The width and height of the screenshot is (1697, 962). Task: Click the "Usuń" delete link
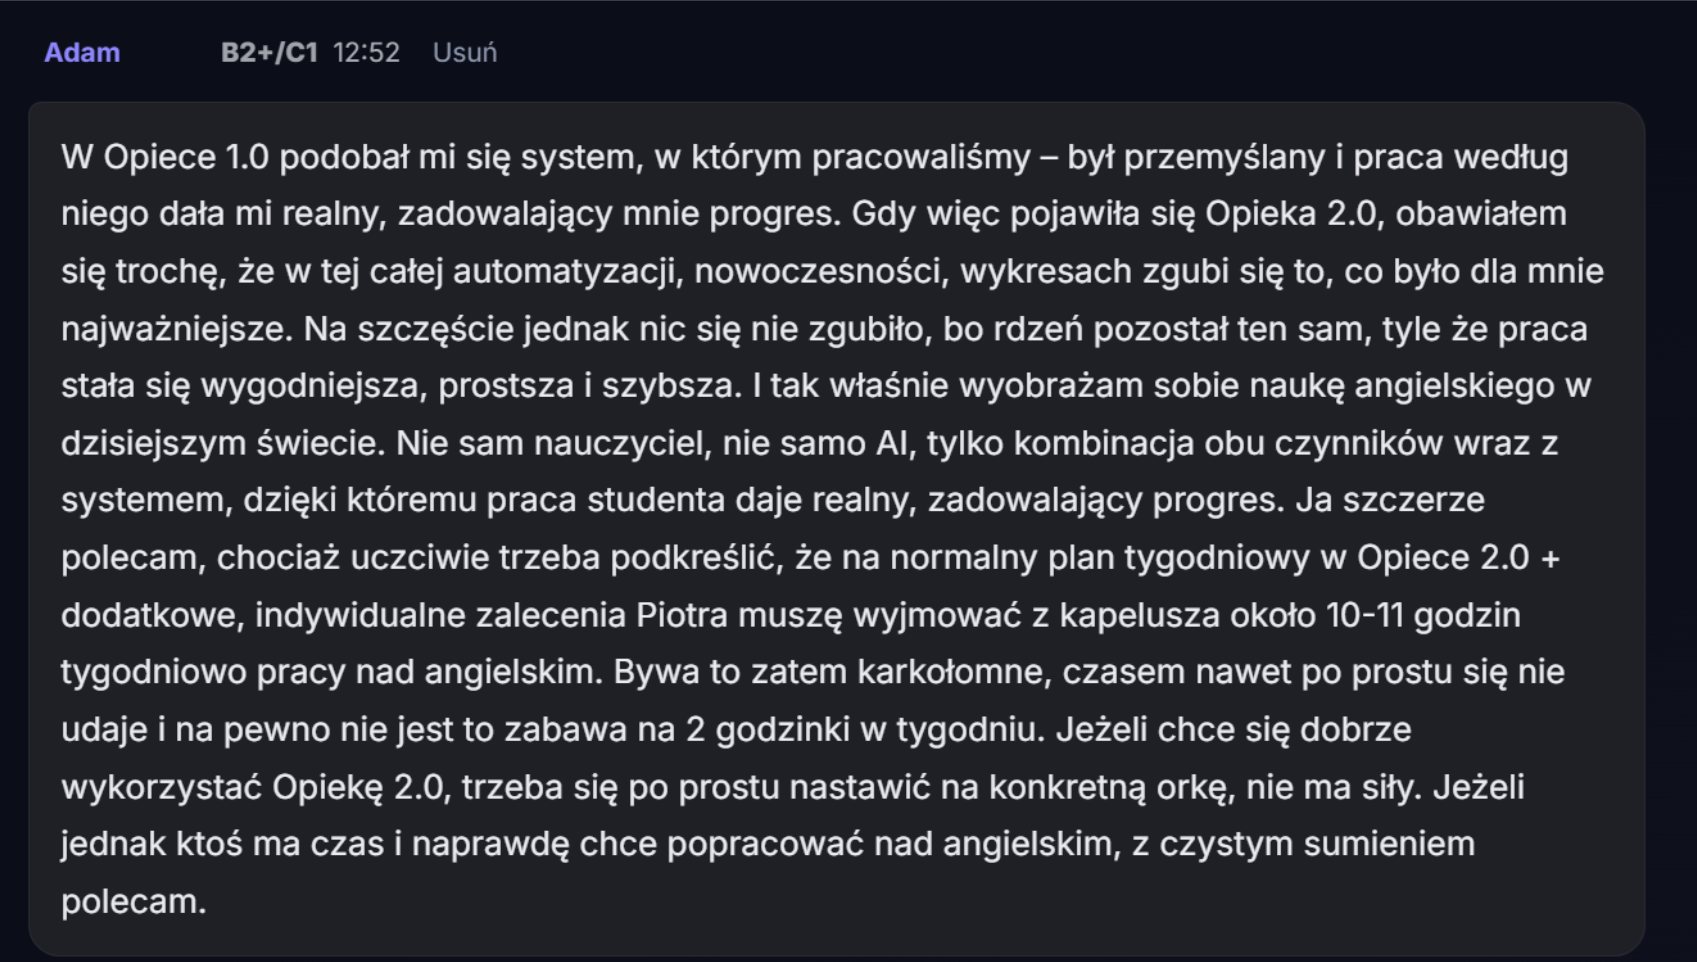[x=464, y=52]
